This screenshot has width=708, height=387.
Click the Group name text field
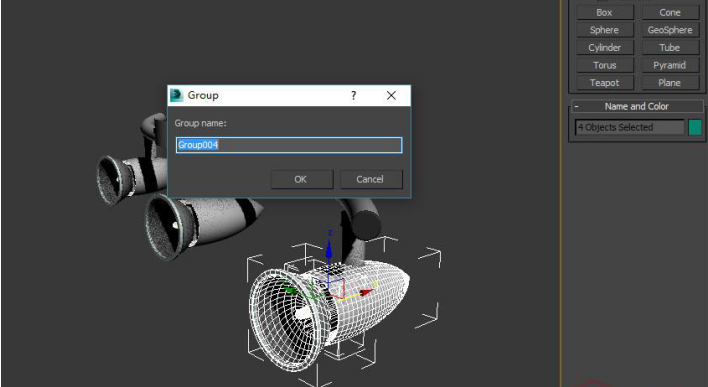pos(289,145)
